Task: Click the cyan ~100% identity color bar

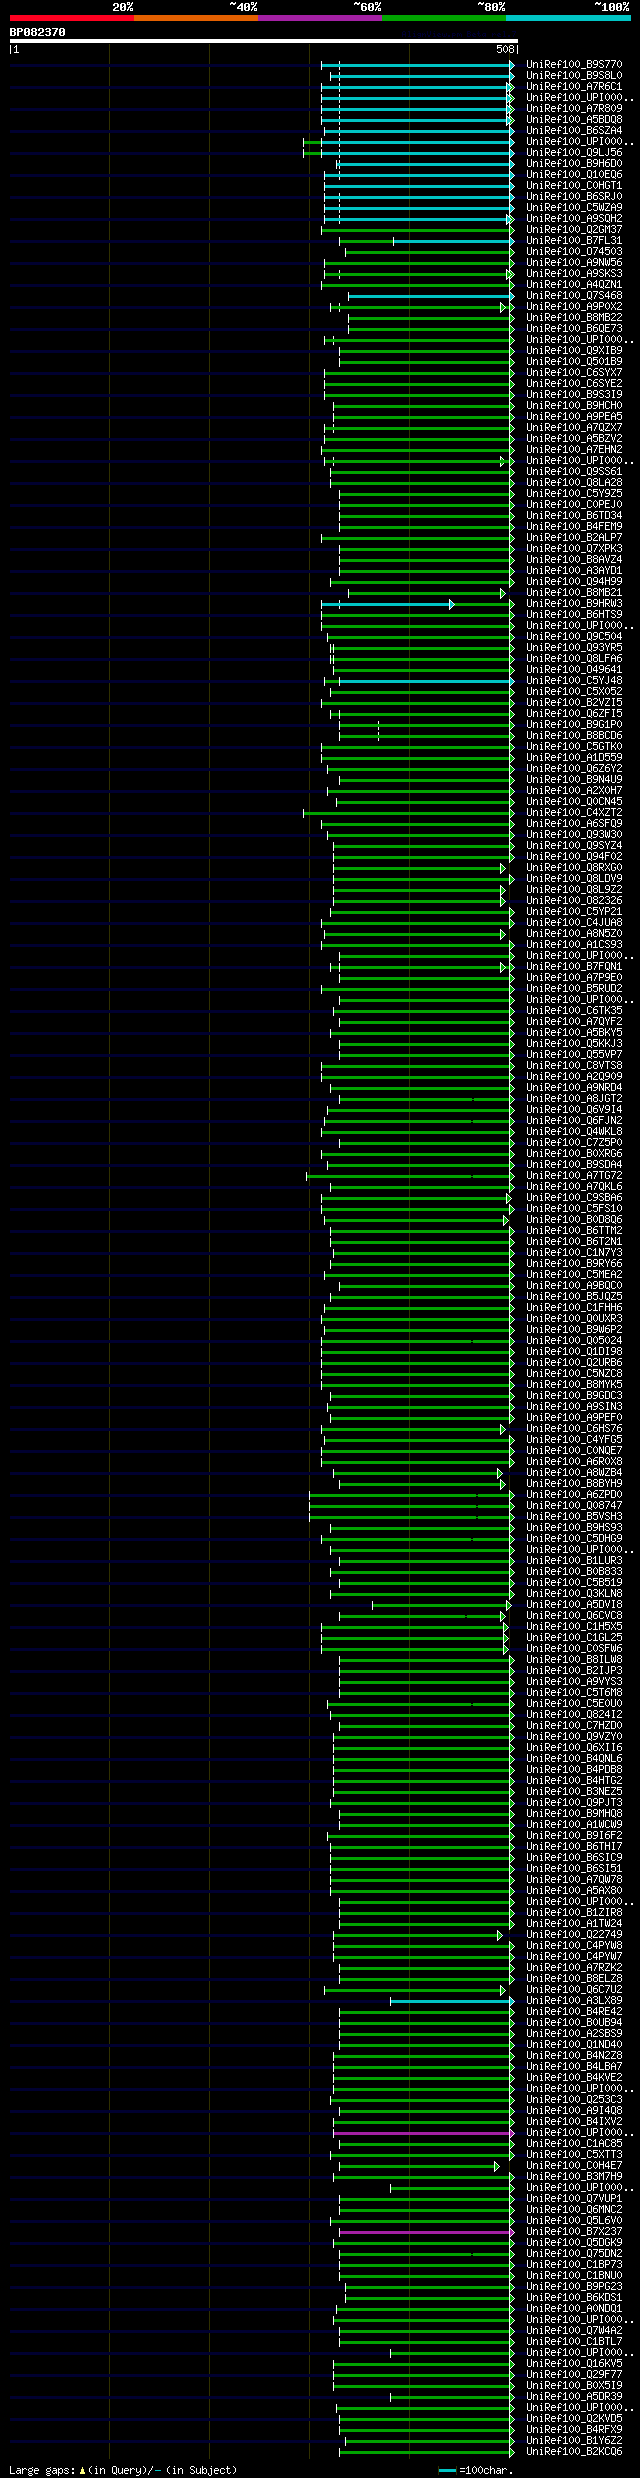Action: [568, 18]
